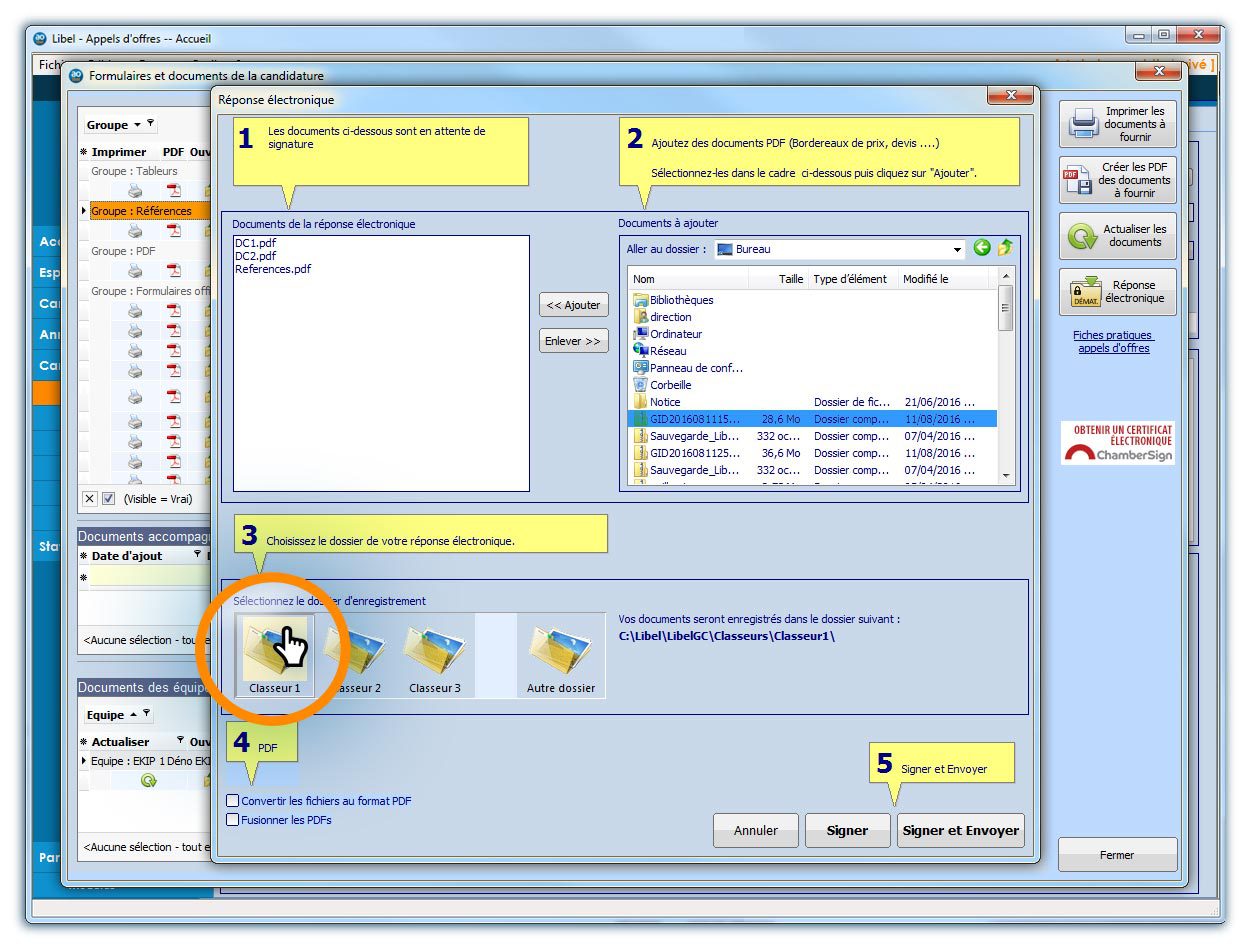Sort the file list by Type d'élément
The height and width of the screenshot is (950, 1250).
pos(853,279)
